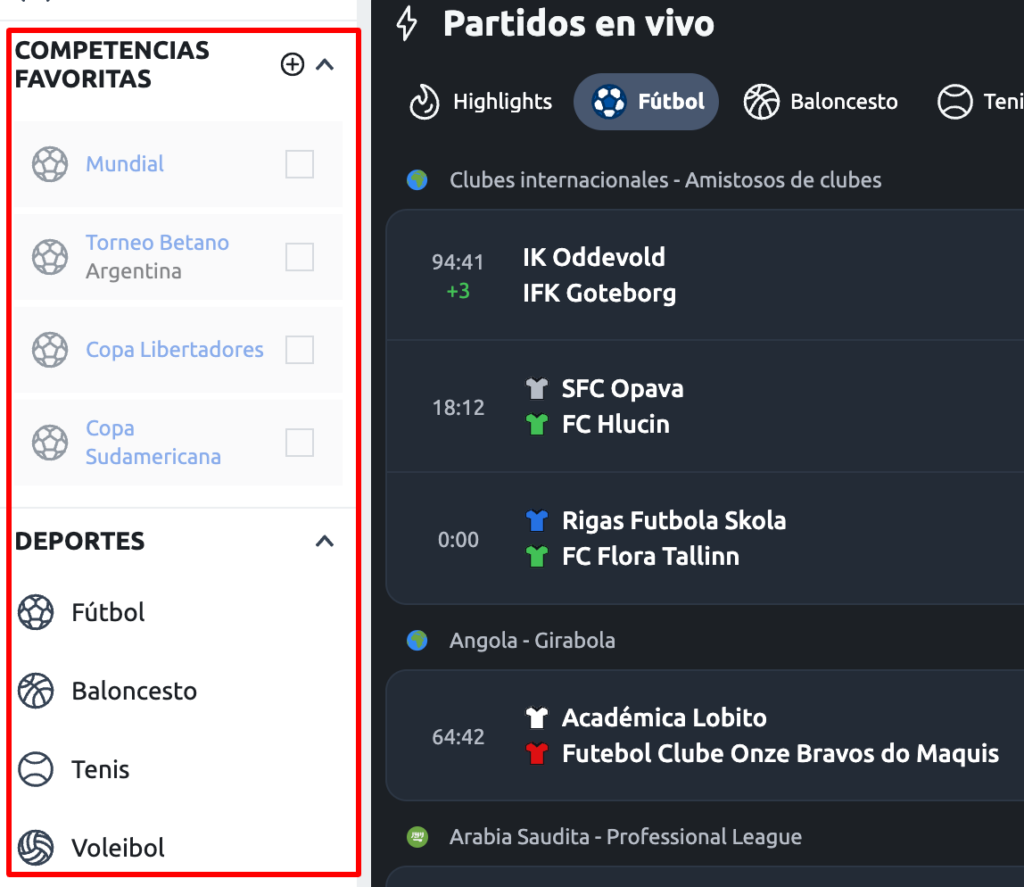Click the globe icon beside Angola - Girabola
This screenshot has width=1024, height=887.
(416, 640)
